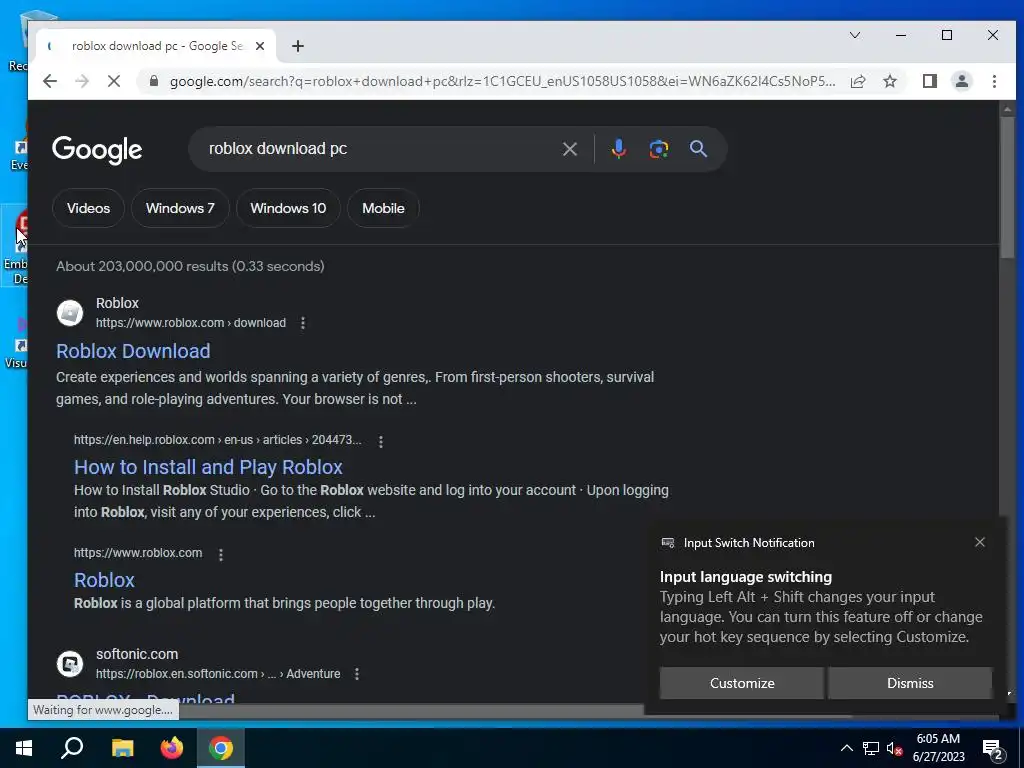Open the Roblox homepage result link
Screen dimensions: 1024x768
point(104,580)
